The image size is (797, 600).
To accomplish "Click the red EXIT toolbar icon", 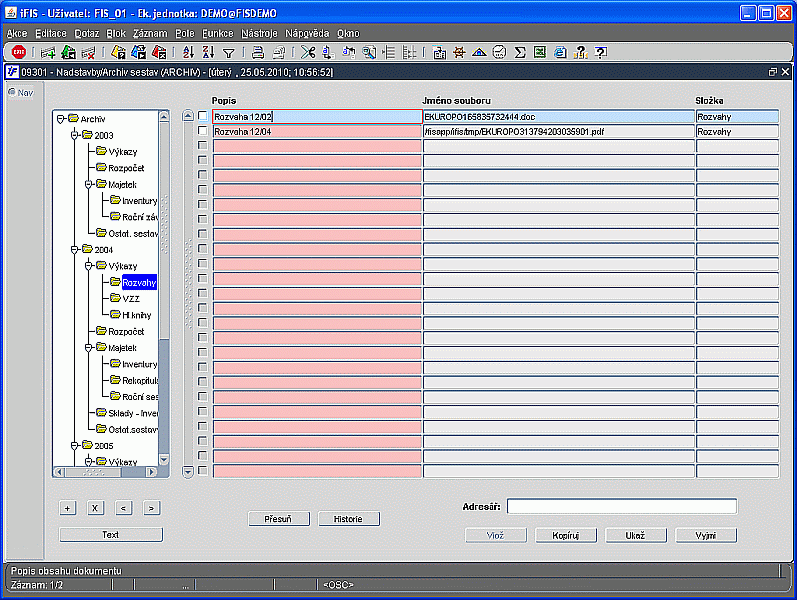I will pyautogui.click(x=19, y=52).
